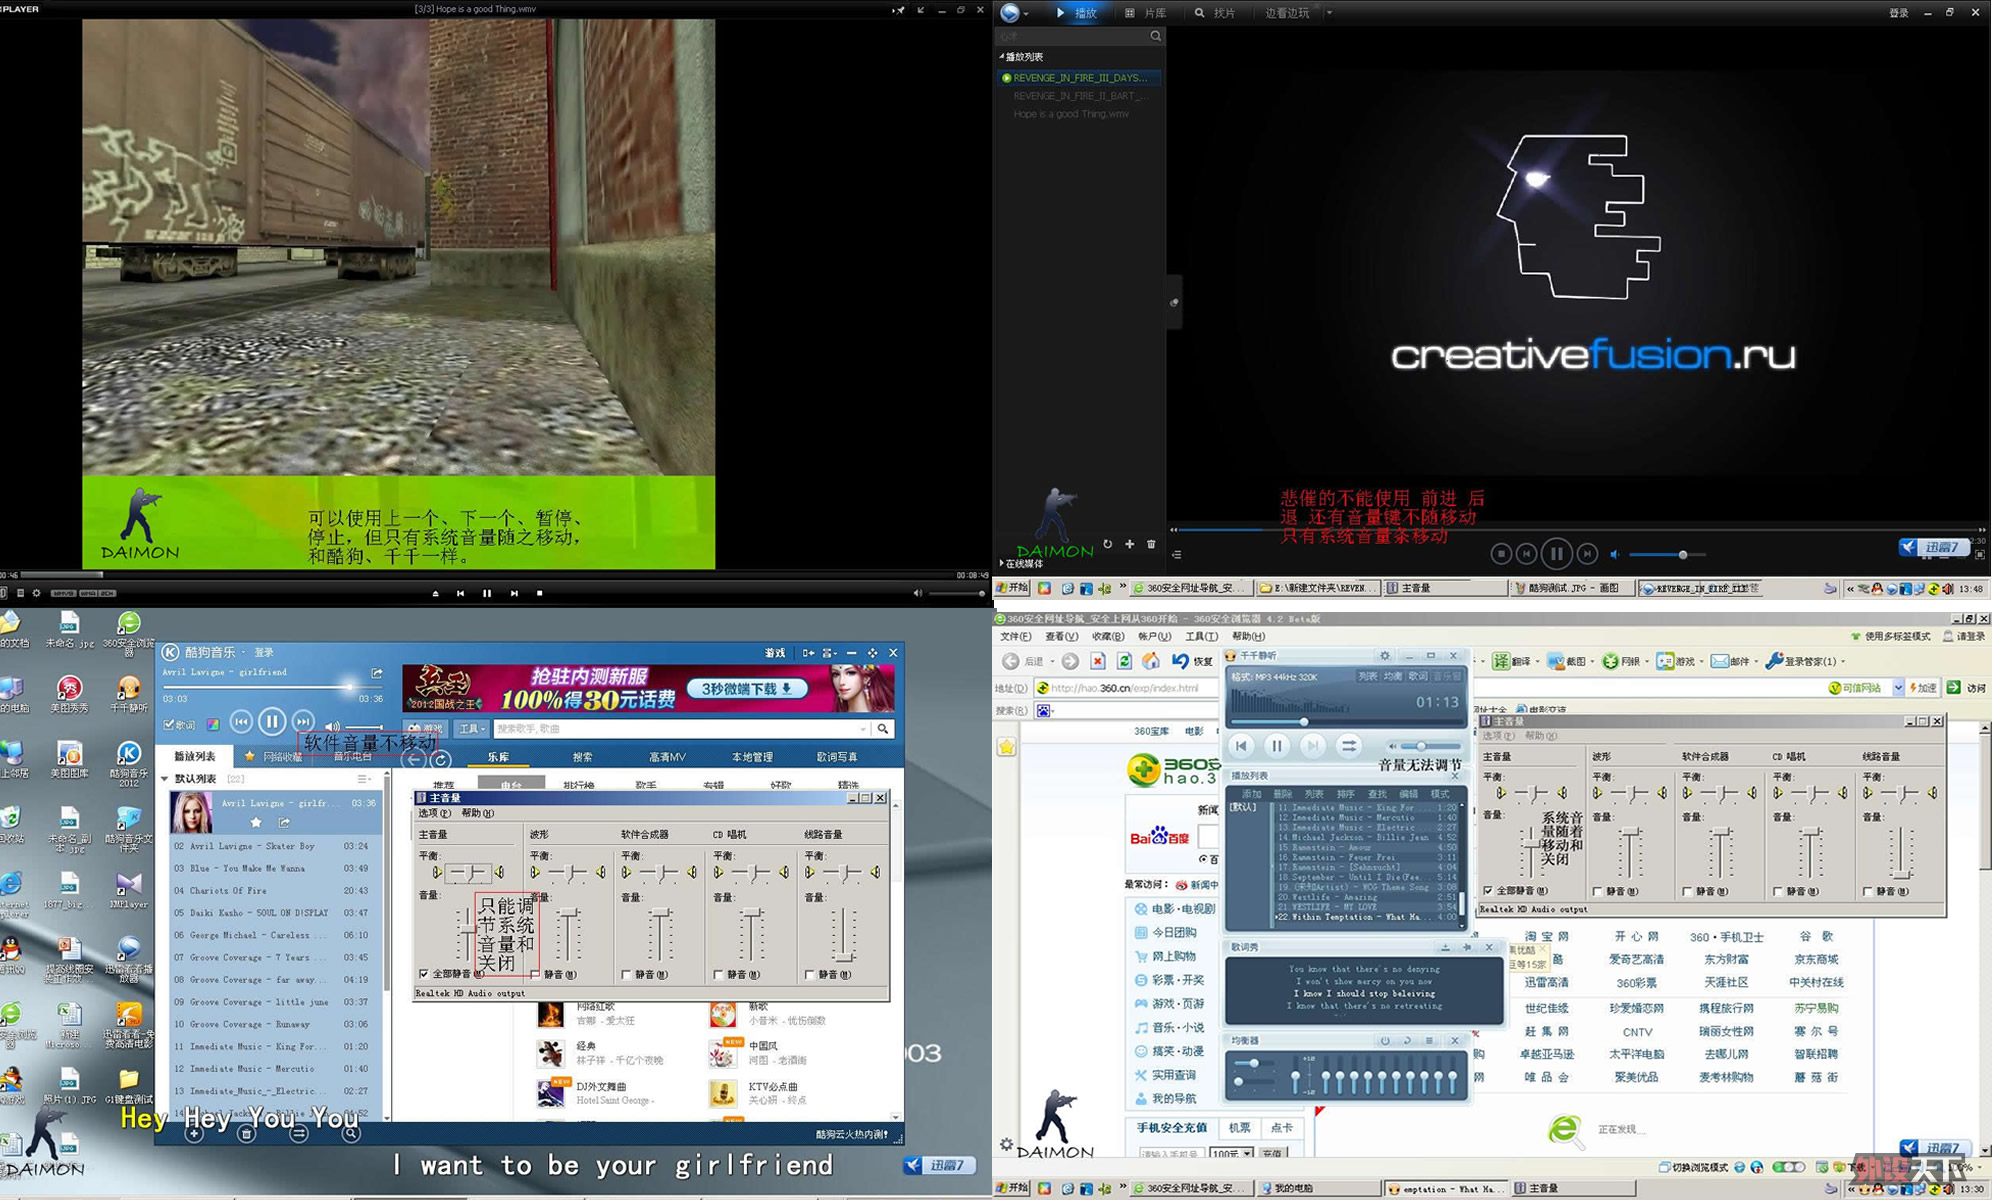Image resolution: width=1992 pixels, height=1200 pixels.
Task: Open 片库 tab in Kankan player
Action: tap(1146, 13)
